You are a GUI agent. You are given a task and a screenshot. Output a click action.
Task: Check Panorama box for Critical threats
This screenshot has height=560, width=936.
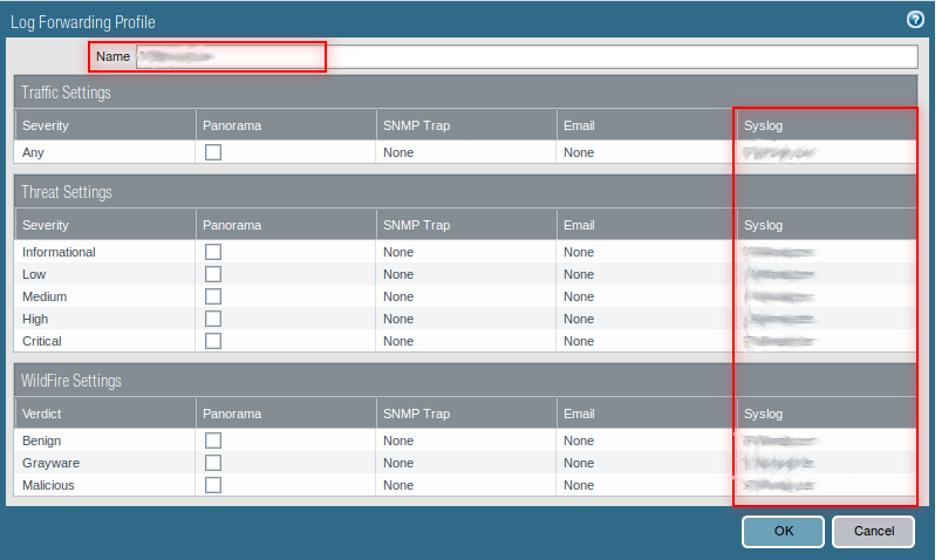[x=213, y=341]
